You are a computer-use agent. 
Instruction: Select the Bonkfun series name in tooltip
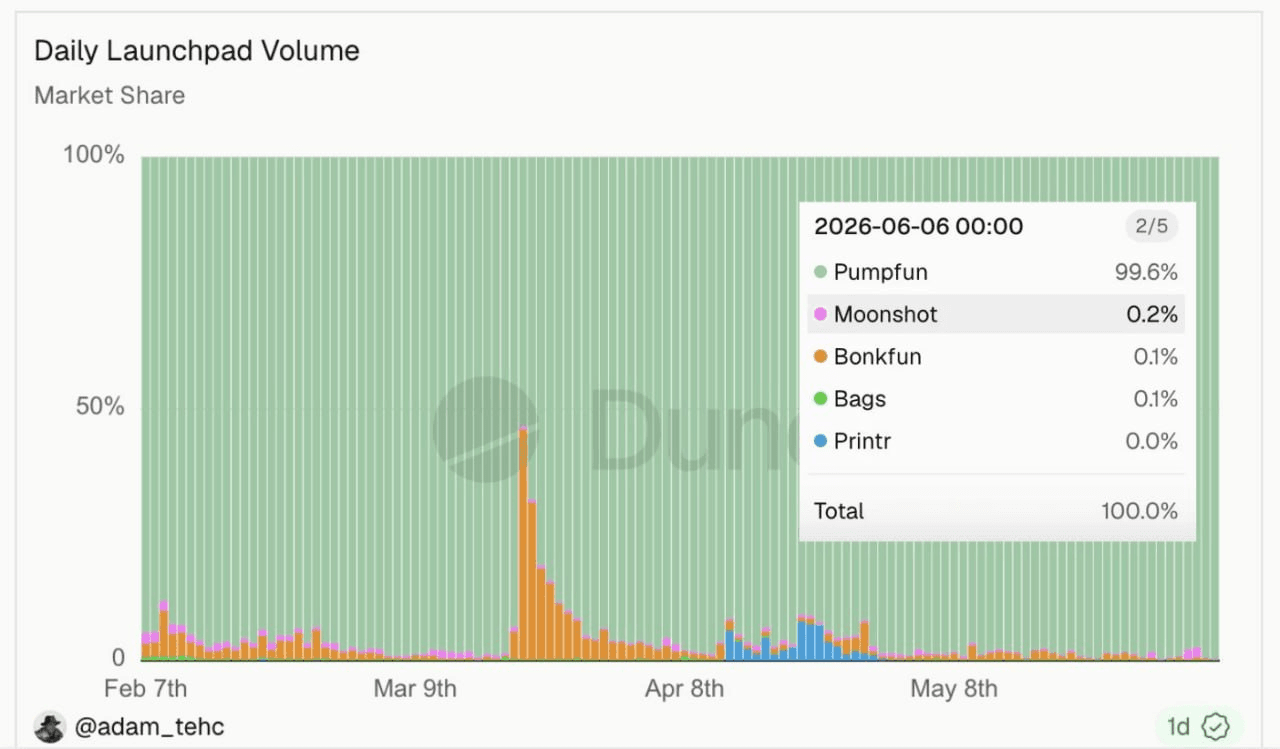click(878, 356)
